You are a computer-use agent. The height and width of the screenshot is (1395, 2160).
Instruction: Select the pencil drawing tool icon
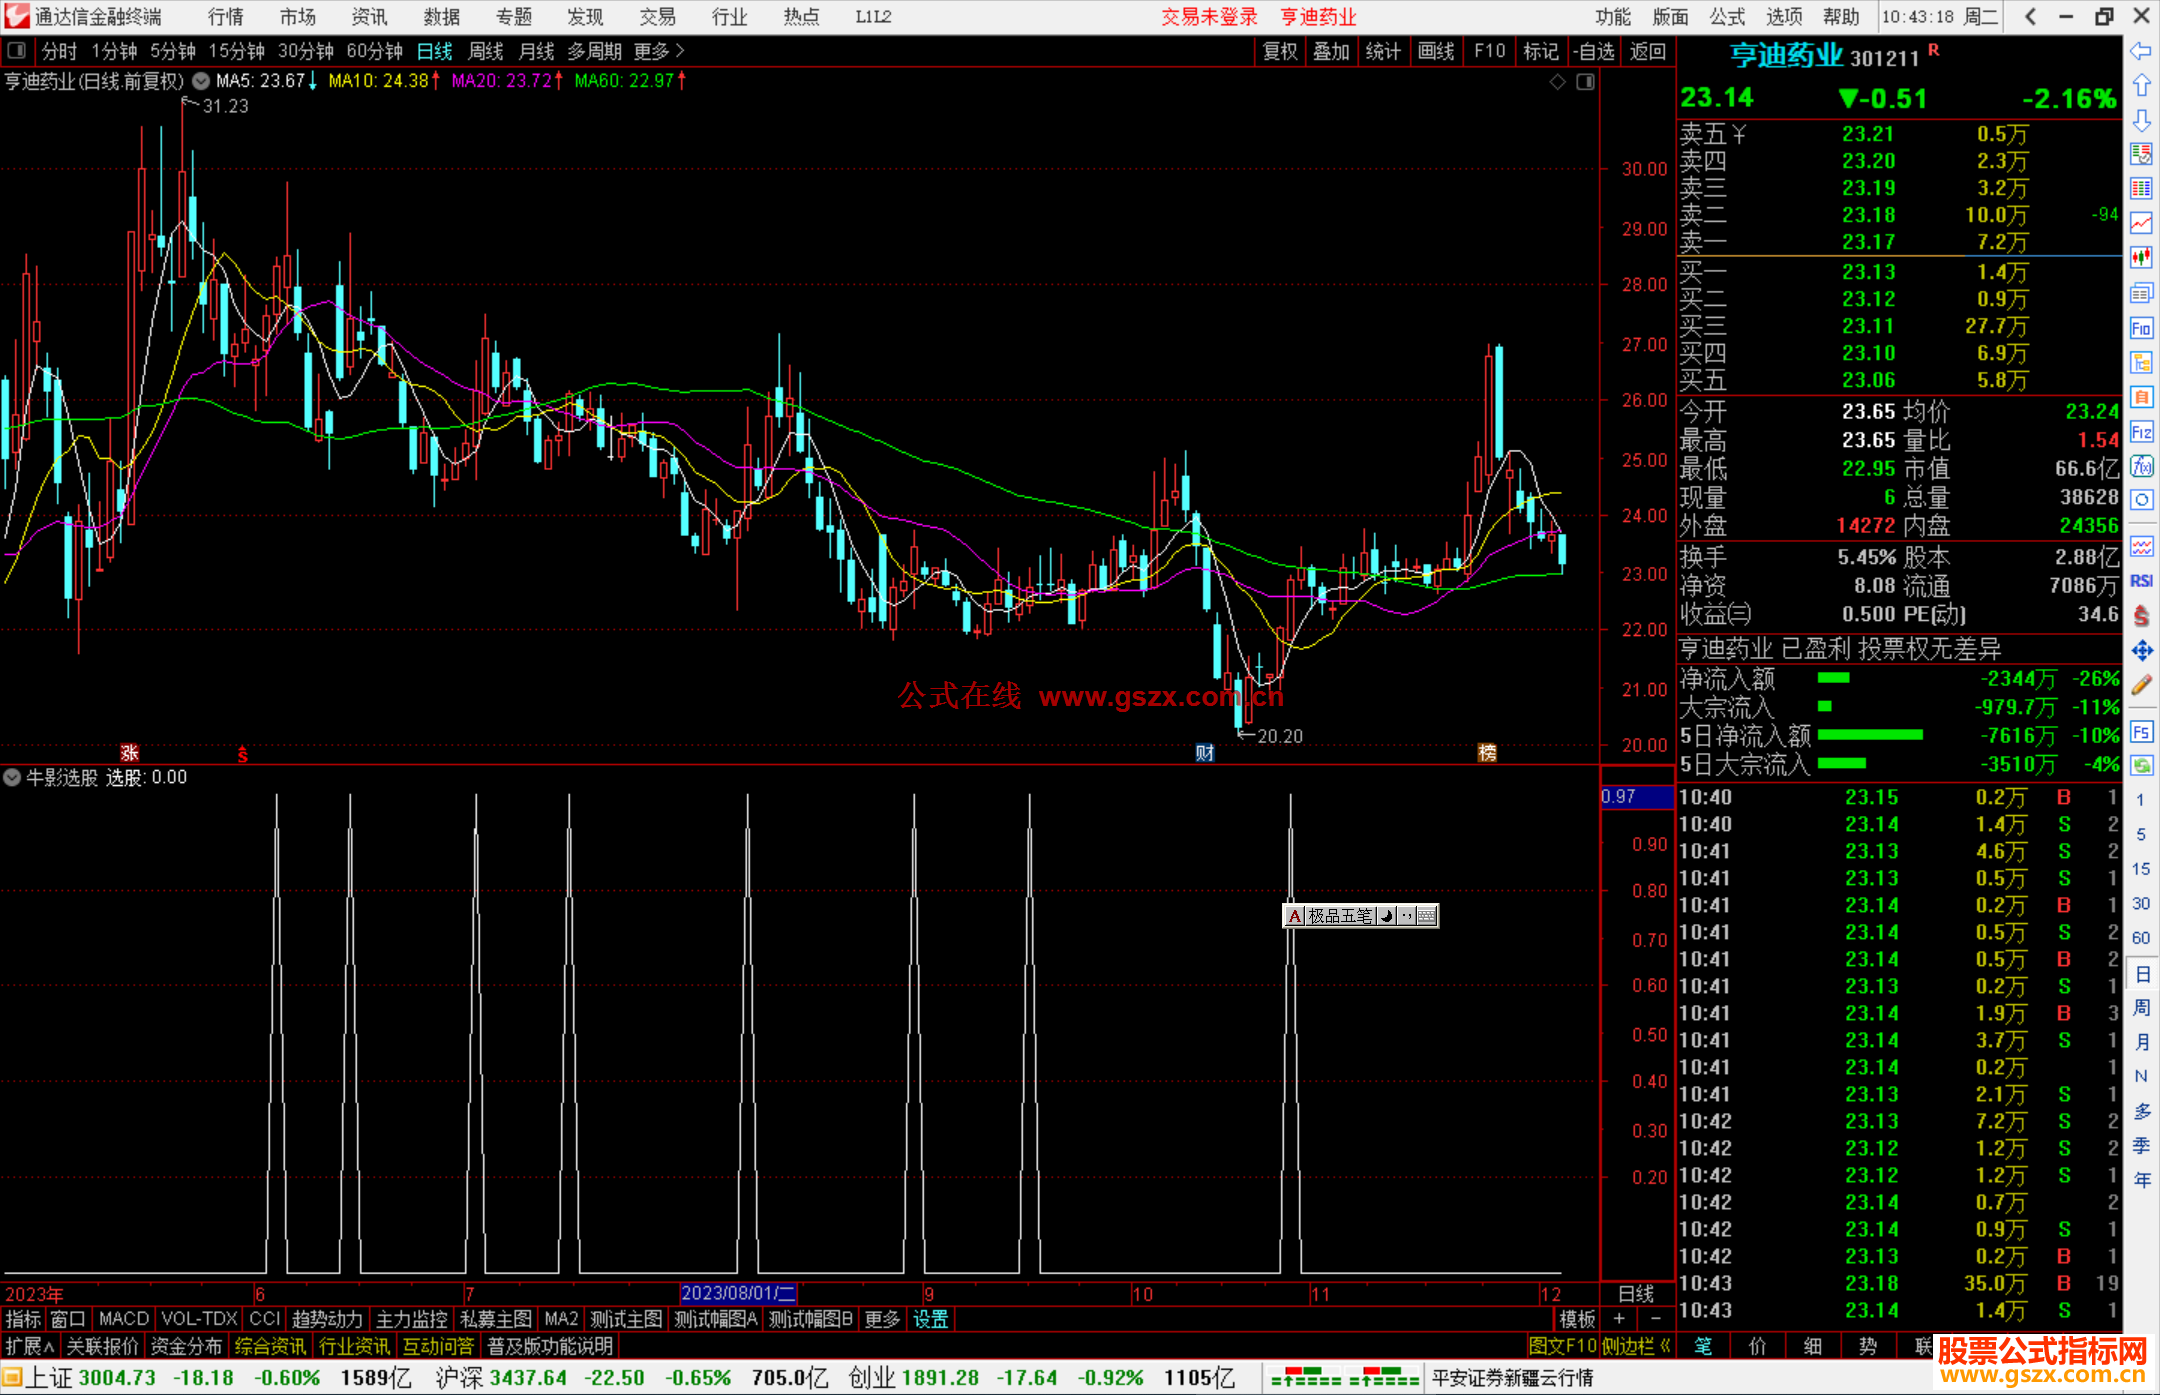(x=2141, y=685)
